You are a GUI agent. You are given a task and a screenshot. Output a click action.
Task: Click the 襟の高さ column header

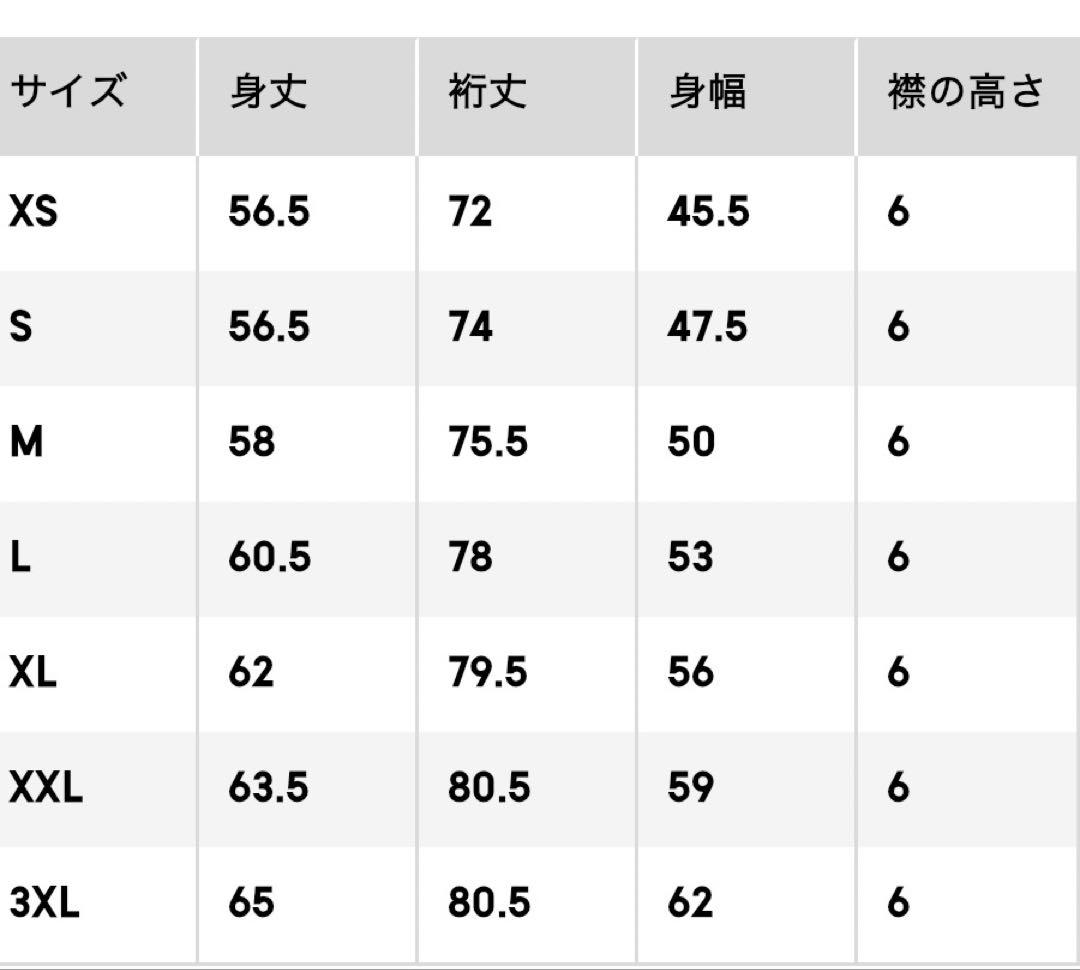[x=965, y=93]
